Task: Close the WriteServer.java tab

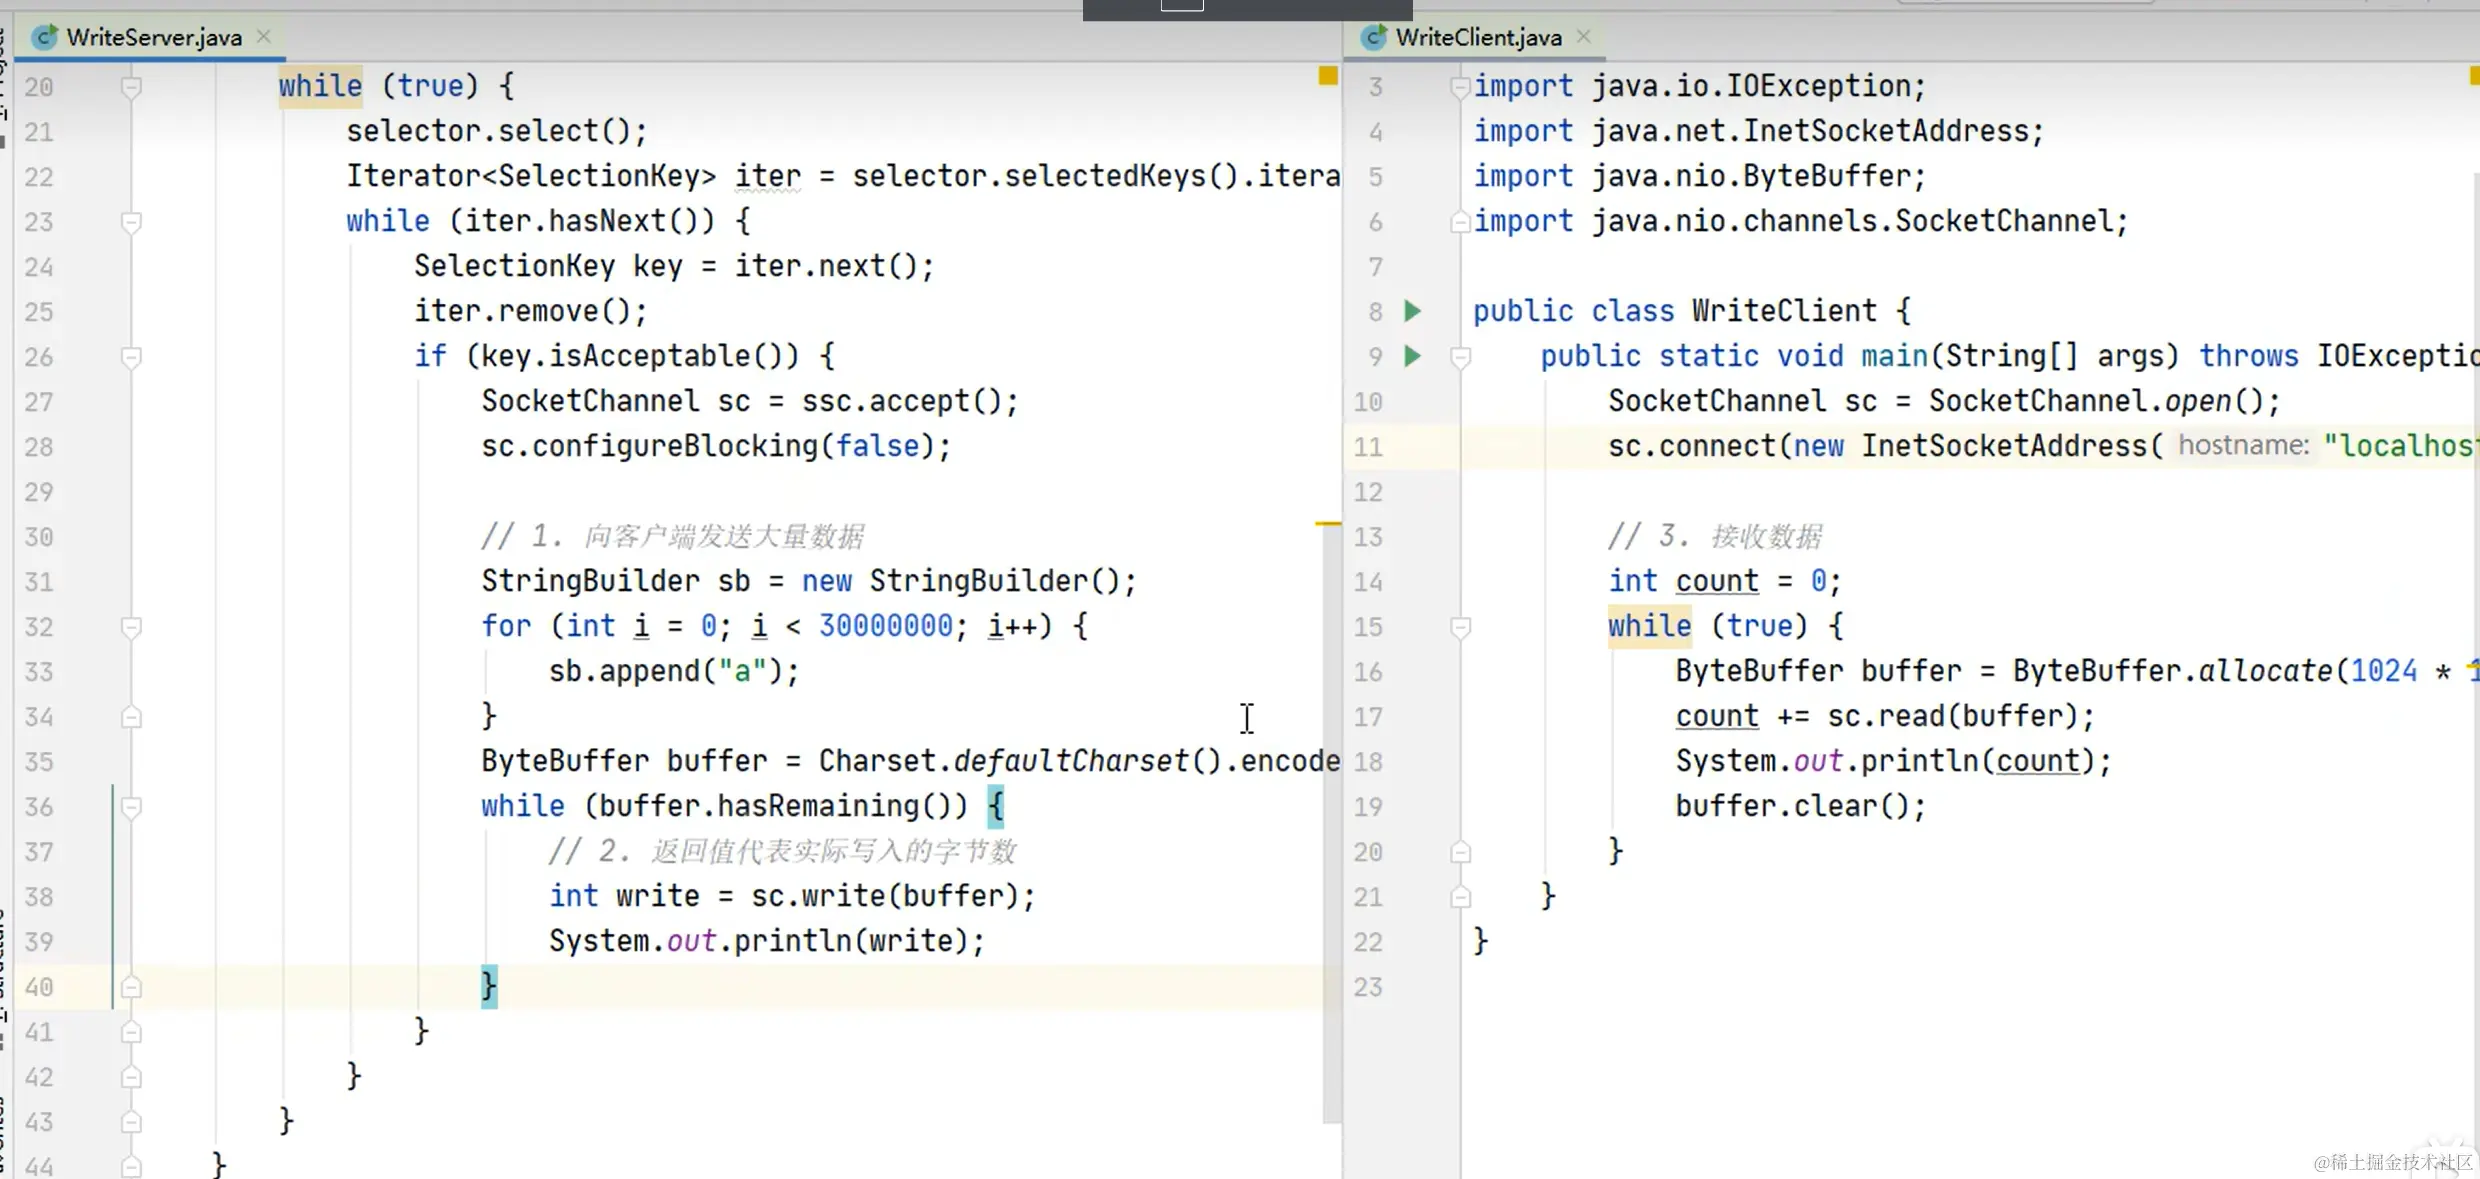Action: point(264,36)
